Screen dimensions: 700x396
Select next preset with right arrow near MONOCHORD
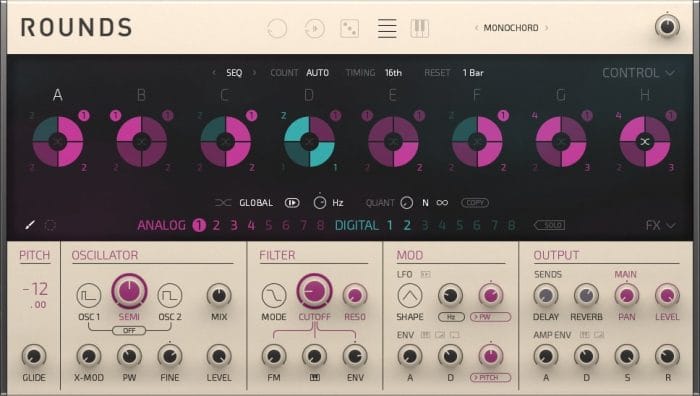[x=546, y=28]
